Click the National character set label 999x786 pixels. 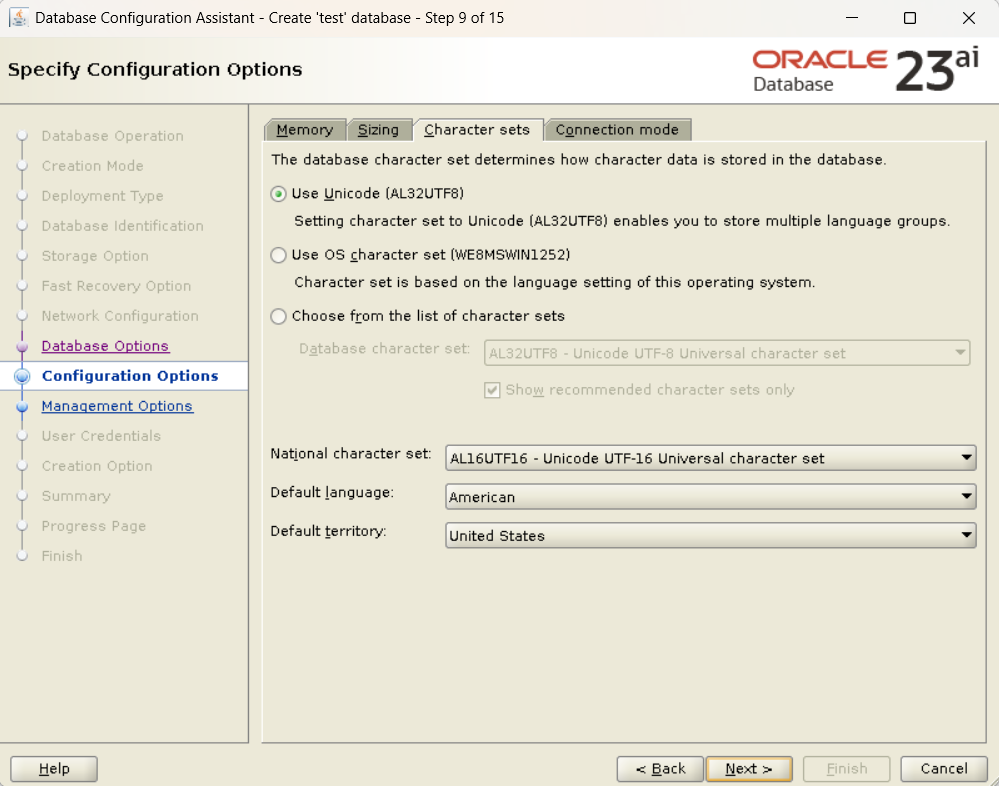click(350, 454)
